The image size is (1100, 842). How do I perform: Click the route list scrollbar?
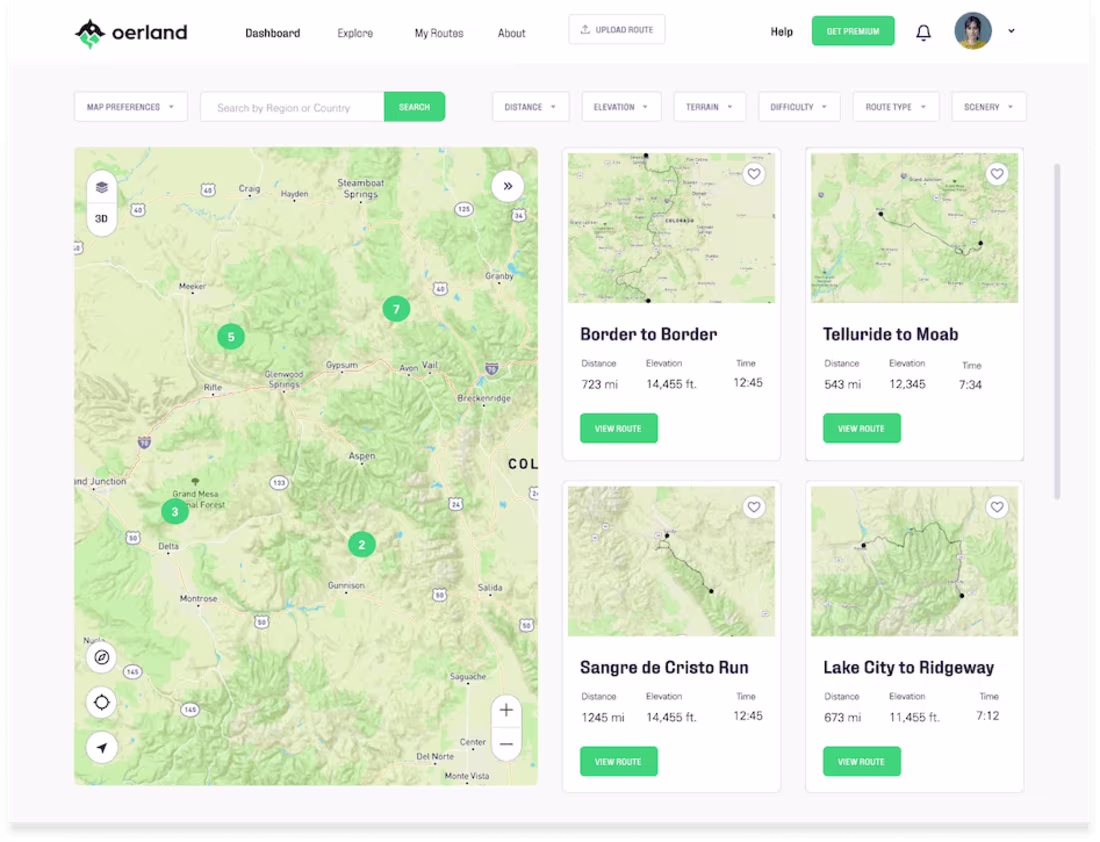click(1057, 331)
